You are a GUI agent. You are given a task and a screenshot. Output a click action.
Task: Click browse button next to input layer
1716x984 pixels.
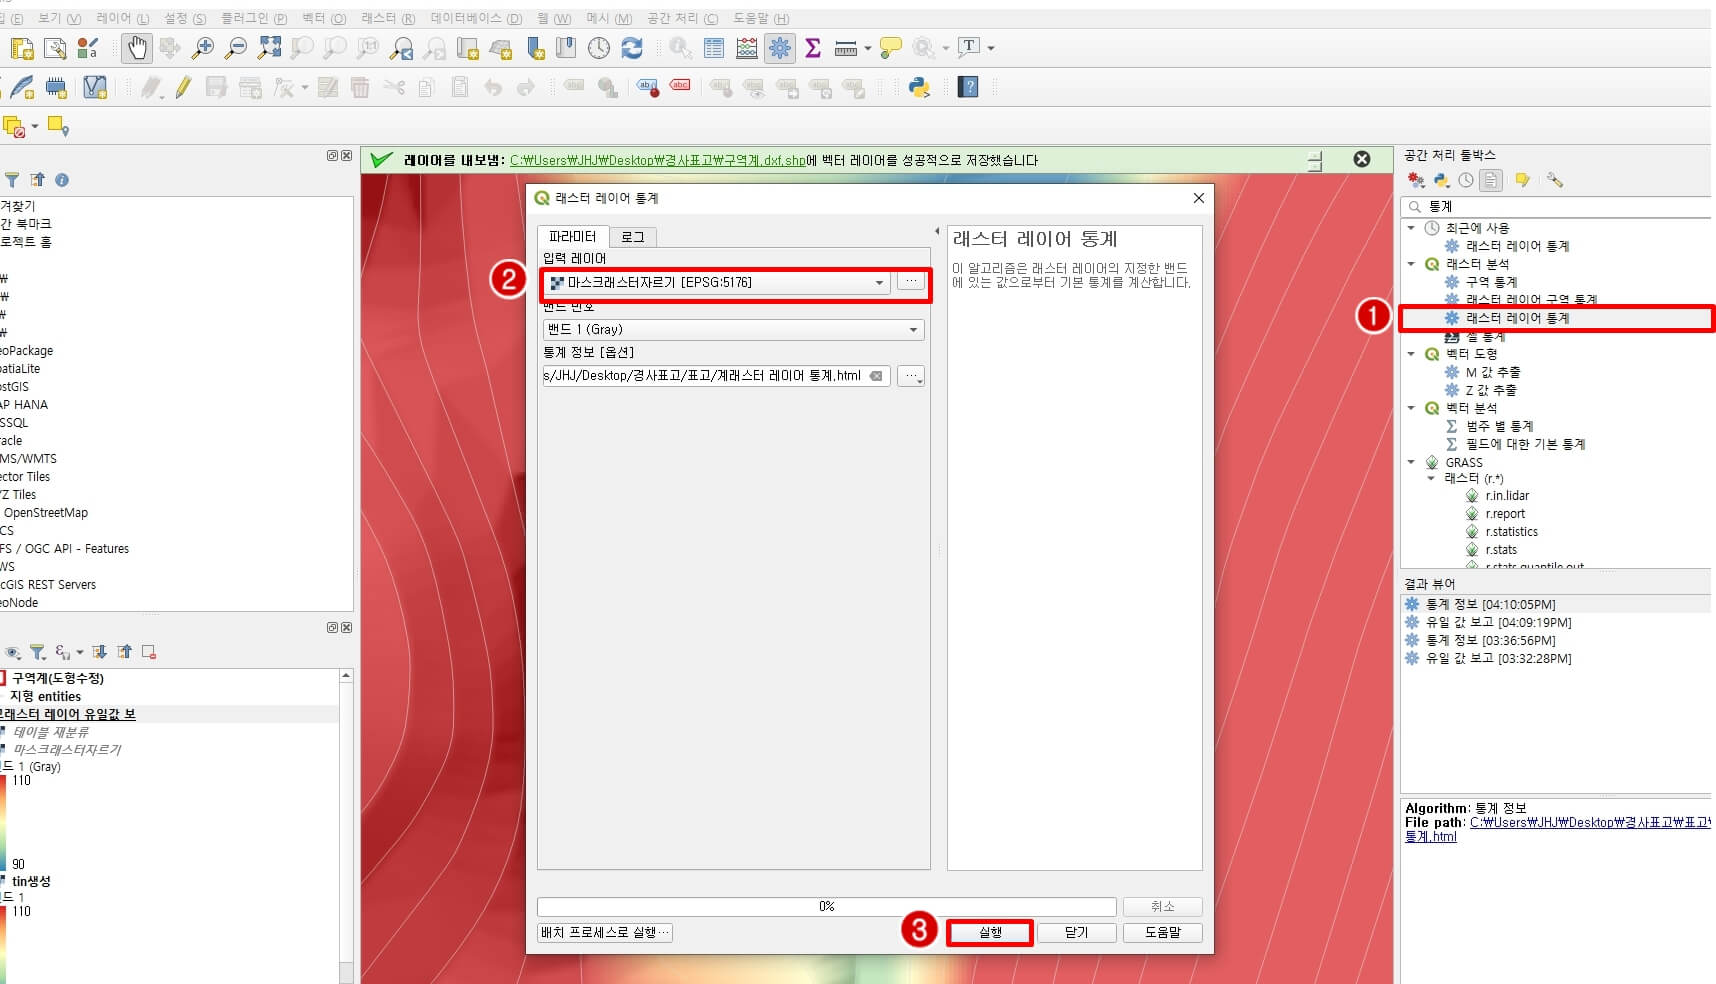[x=910, y=283]
